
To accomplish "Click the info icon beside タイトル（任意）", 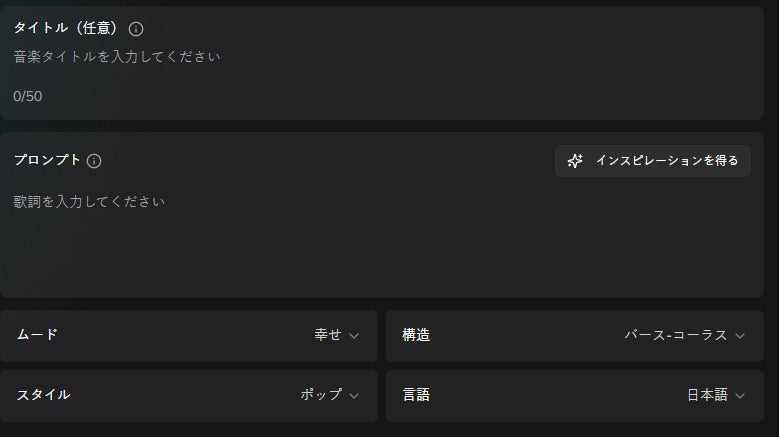I will [136, 29].
